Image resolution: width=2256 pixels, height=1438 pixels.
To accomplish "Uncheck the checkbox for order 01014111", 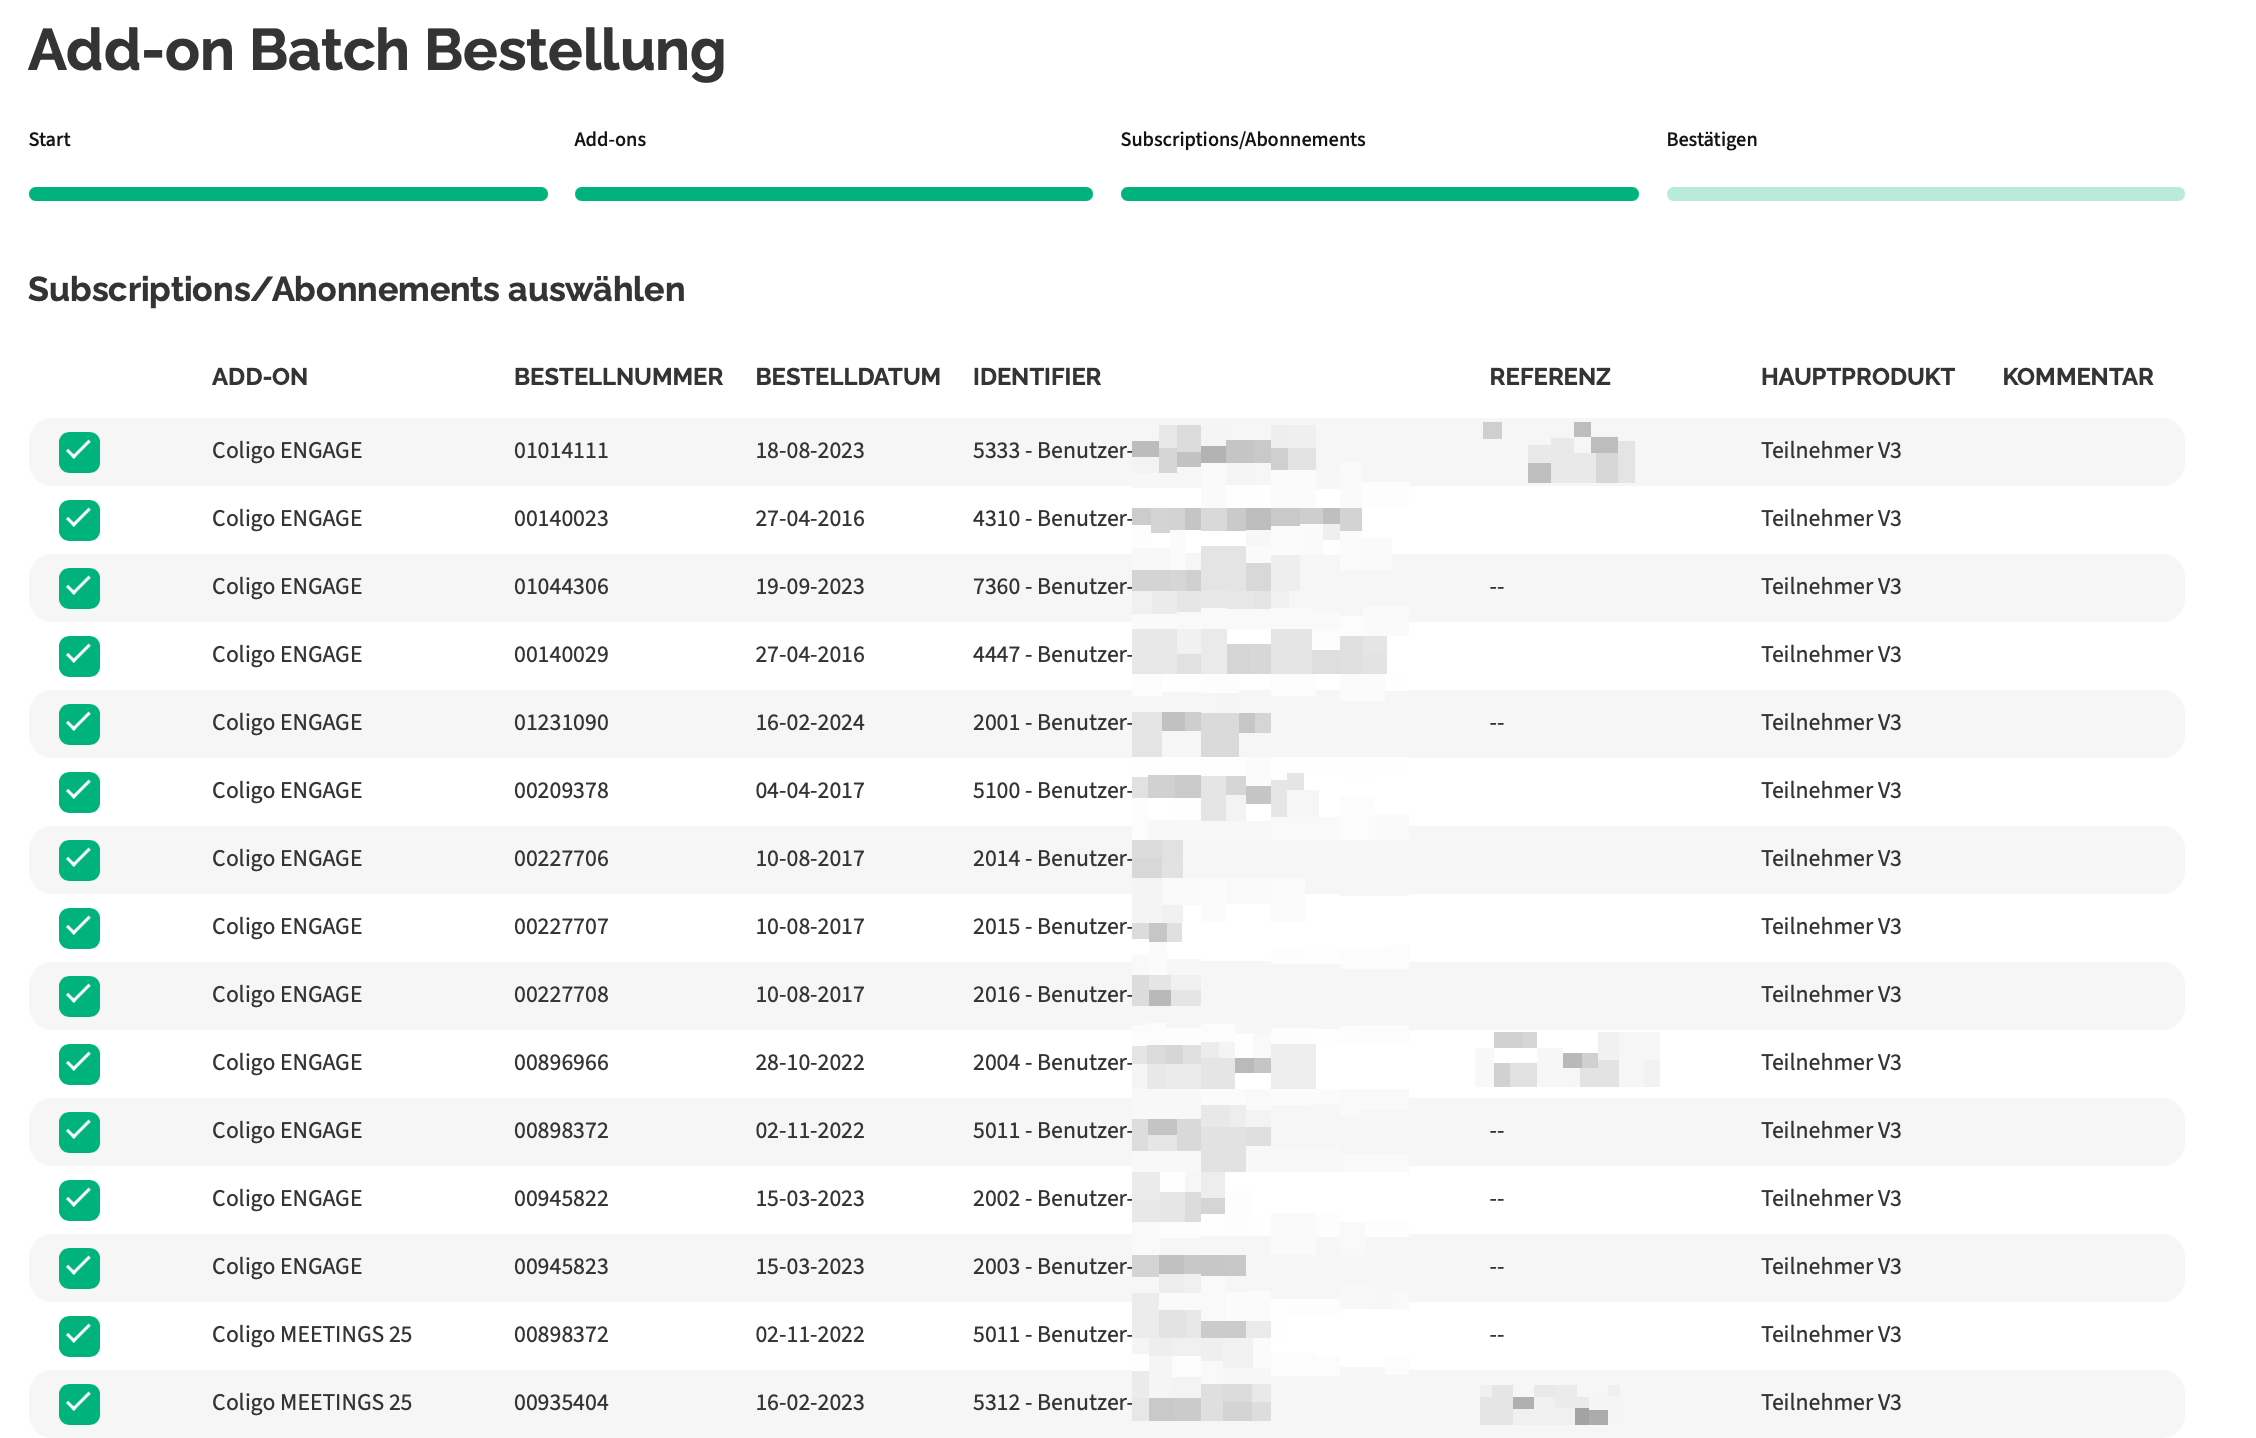I will [79, 452].
